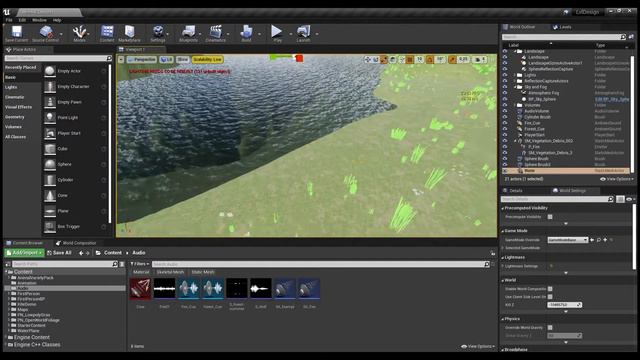640x360 pixels.
Task: Select the Fire_Cue audio asset thumbnail
Action: [x=189, y=289]
